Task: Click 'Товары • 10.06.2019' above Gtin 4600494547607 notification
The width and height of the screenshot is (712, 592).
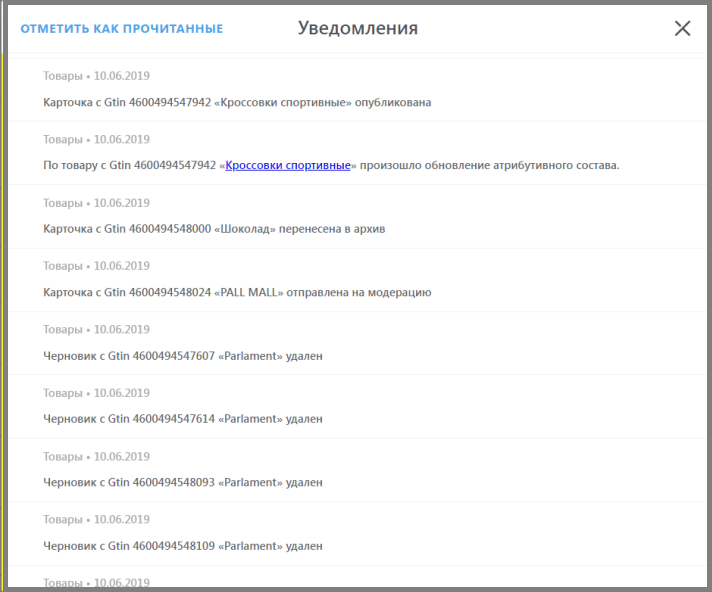Action: pos(96,330)
